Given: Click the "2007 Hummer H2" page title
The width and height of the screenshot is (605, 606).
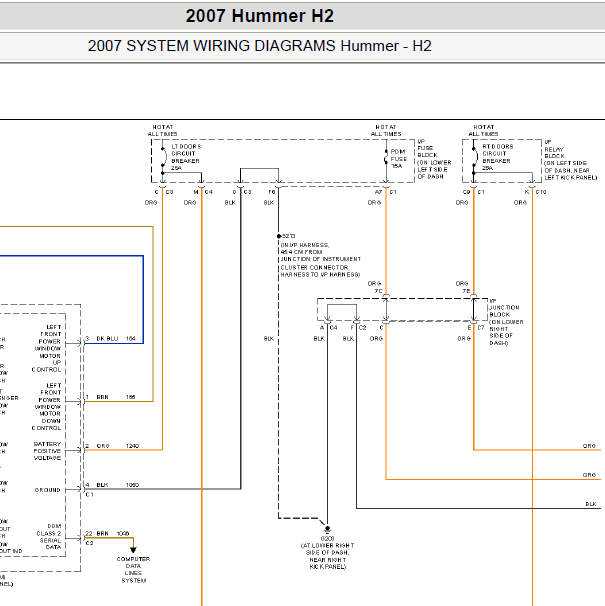Looking at the screenshot, I should [x=259, y=16].
